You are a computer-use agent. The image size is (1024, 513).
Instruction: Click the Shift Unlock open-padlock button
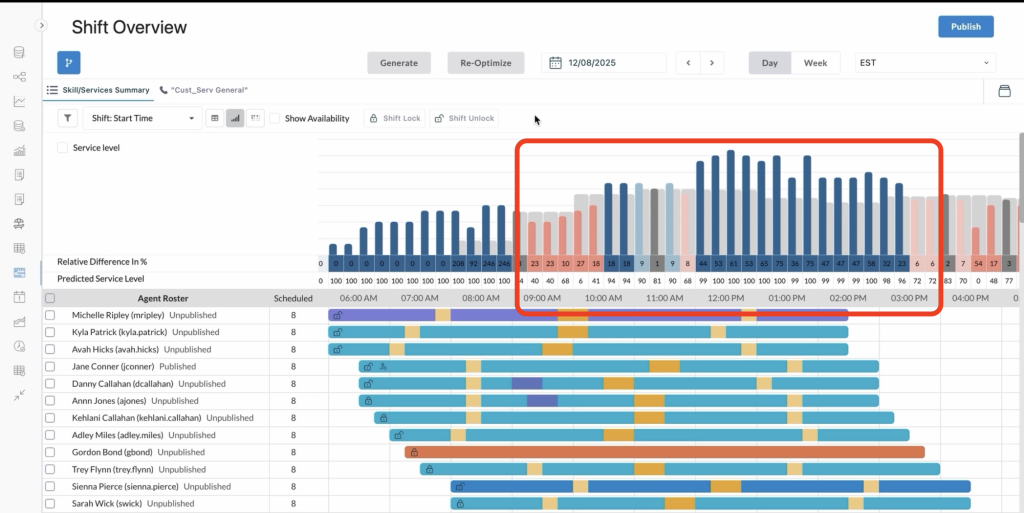click(x=463, y=118)
